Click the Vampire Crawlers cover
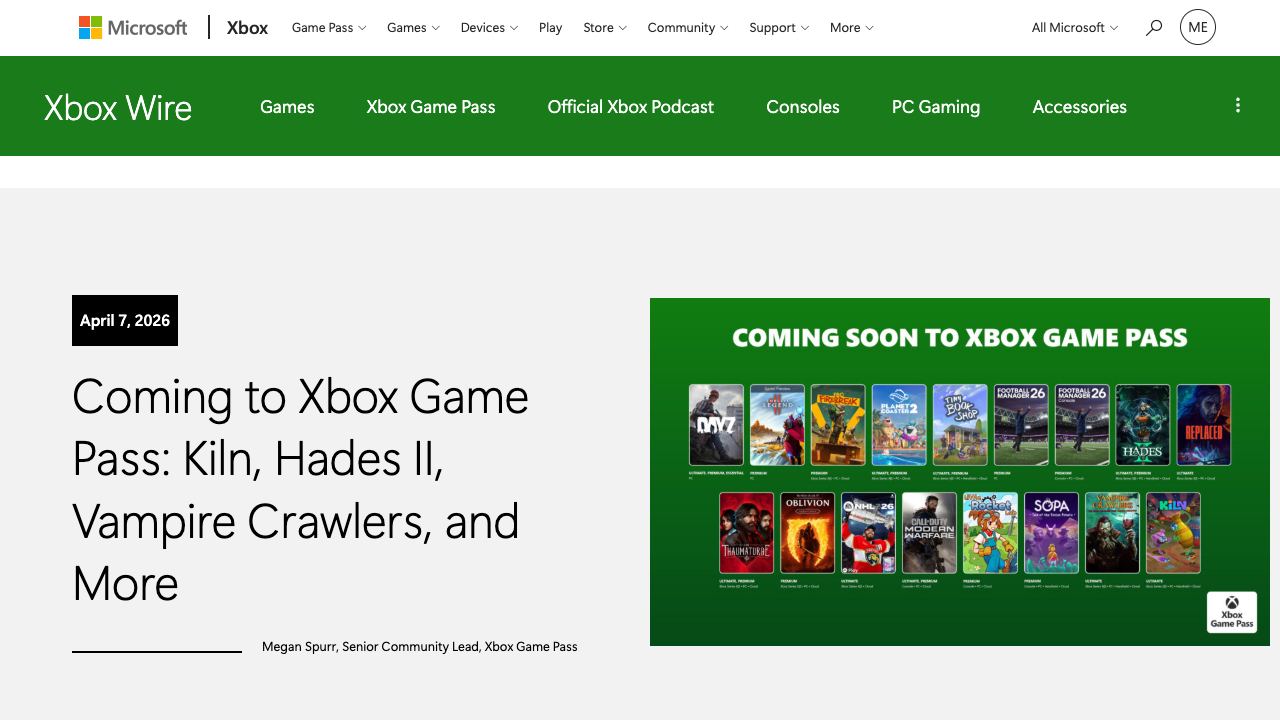The image size is (1280, 720). pyautogui.click(x=1113, y=533)
